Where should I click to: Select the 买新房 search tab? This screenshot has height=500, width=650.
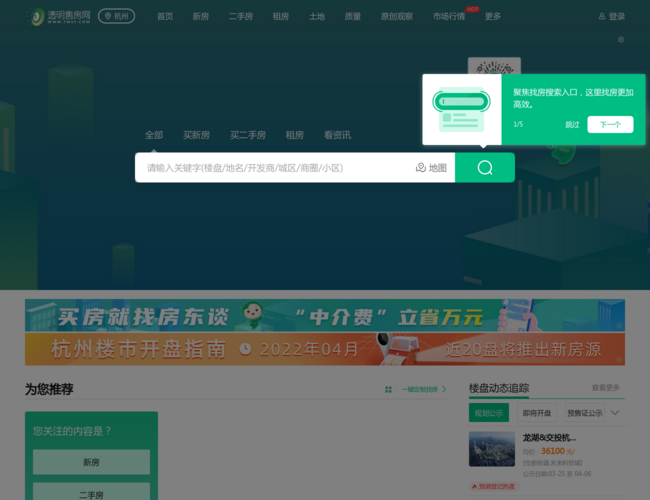coord(196,135)
